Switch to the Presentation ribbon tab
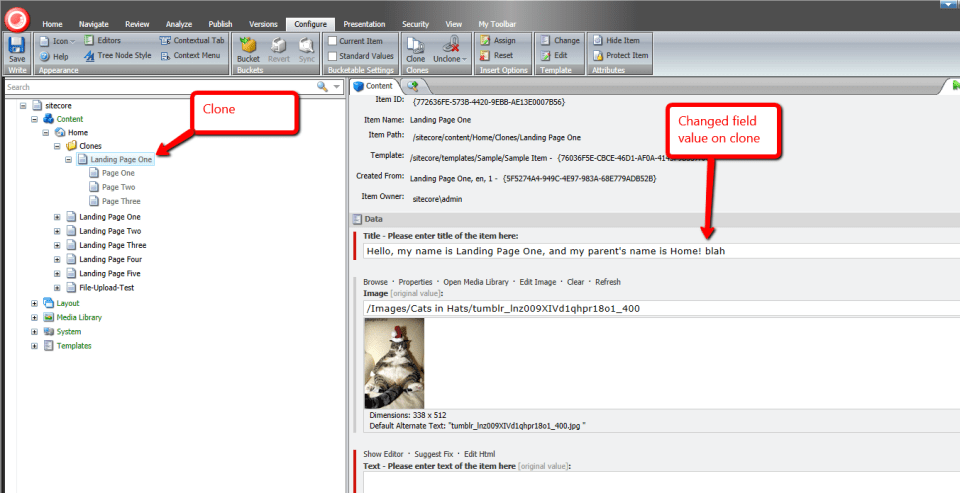Viewport: 960px width, 493px height. pos(364,23)
